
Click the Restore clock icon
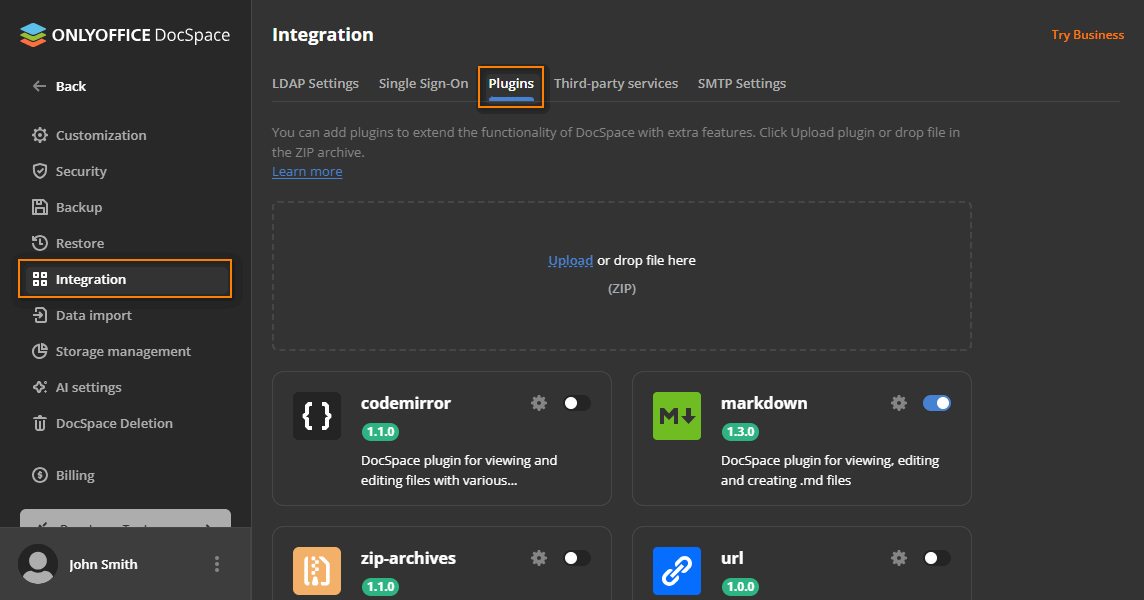pyautogui.click(x=40, y=243)
